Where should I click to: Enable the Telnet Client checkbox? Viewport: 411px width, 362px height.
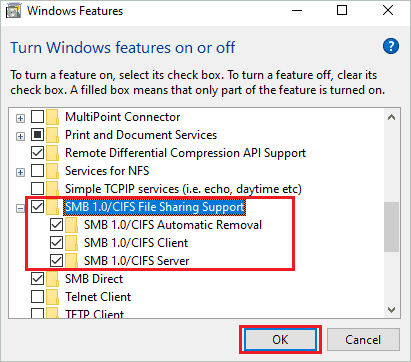click(x=37, y=297)
